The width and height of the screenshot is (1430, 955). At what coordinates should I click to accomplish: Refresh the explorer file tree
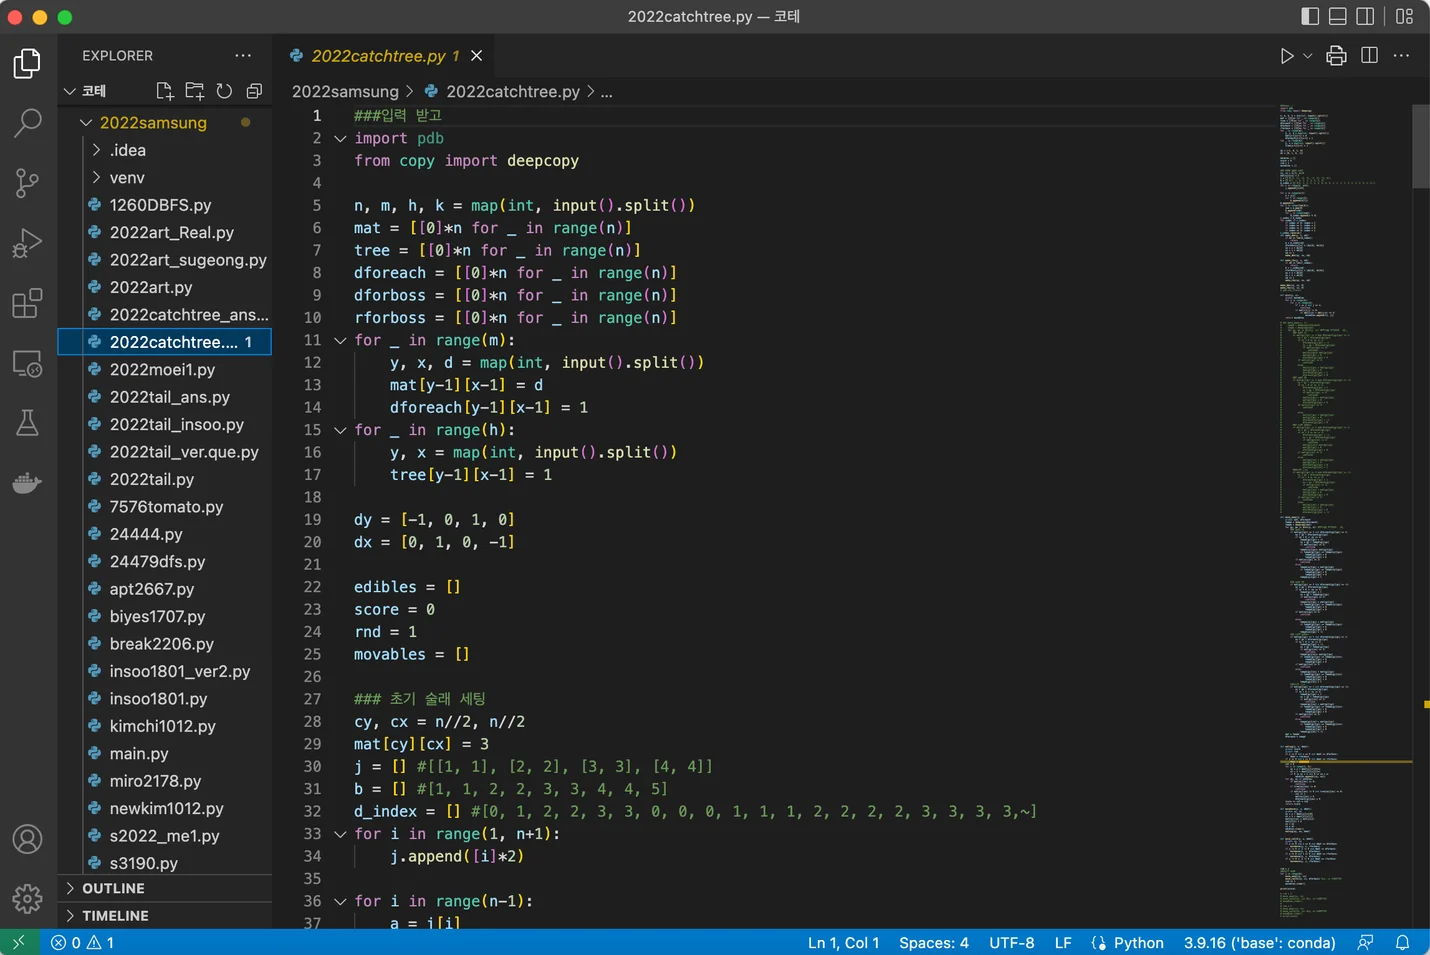coord(224,91)
